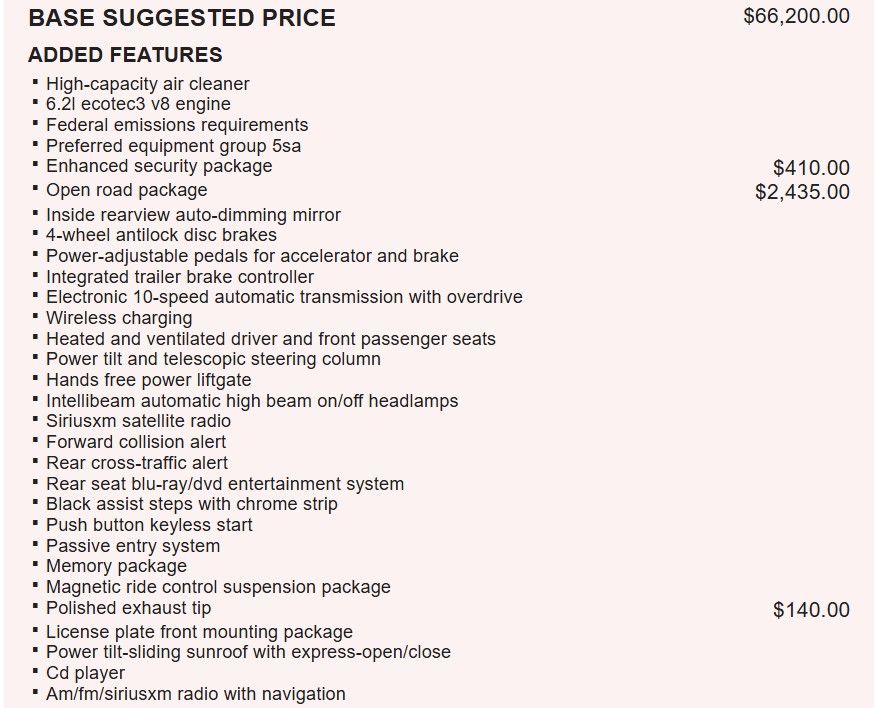
Task: Click the $2,435.00 price amount
Action: [802, 192]
